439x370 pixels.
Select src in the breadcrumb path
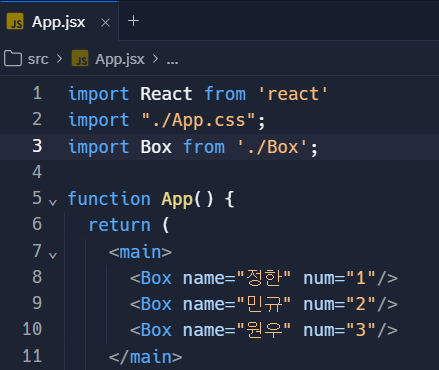(x=38, y=59)
